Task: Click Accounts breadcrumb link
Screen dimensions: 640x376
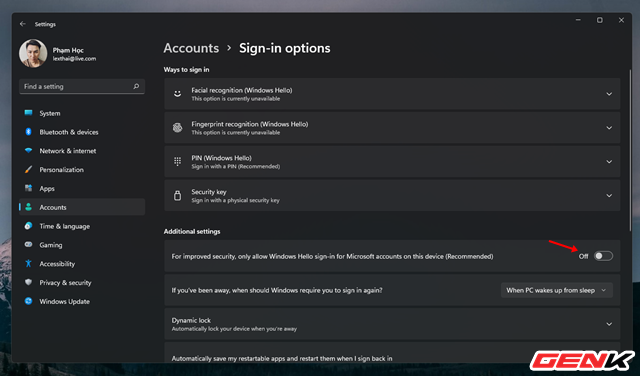Action: [x=191, y=48]
